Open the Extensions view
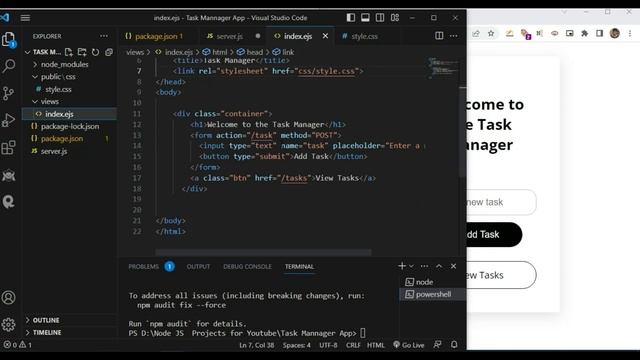Viewport: 640px width, 360px height. point(8,147)
